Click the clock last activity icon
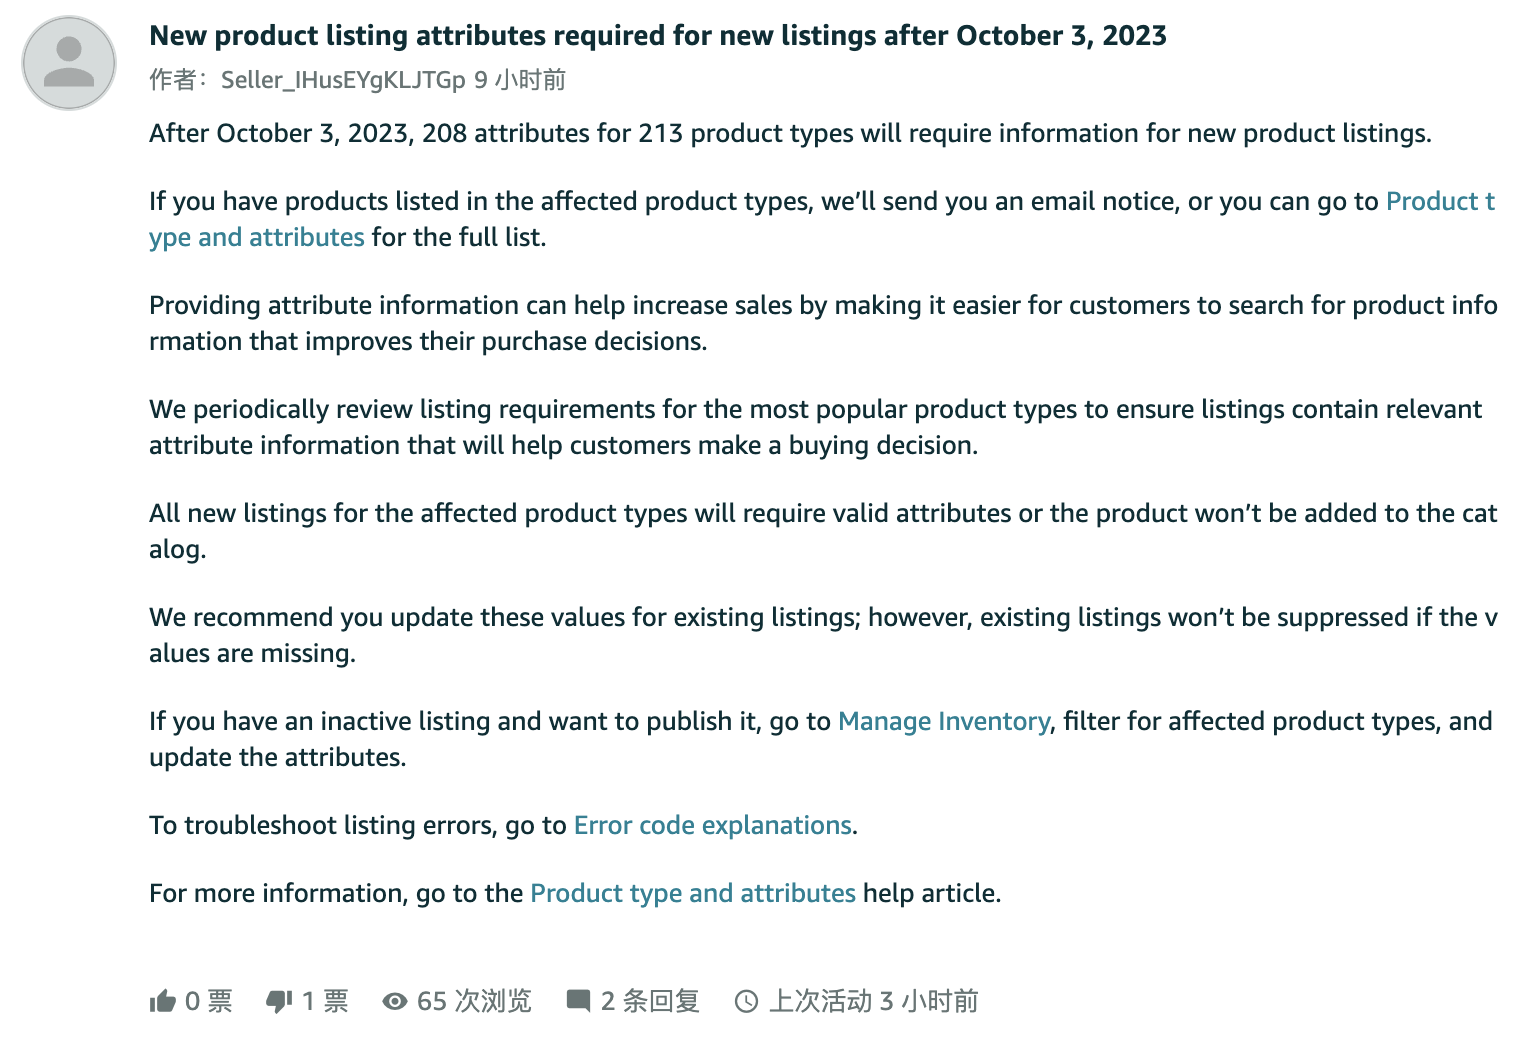 pos(746,1001)
